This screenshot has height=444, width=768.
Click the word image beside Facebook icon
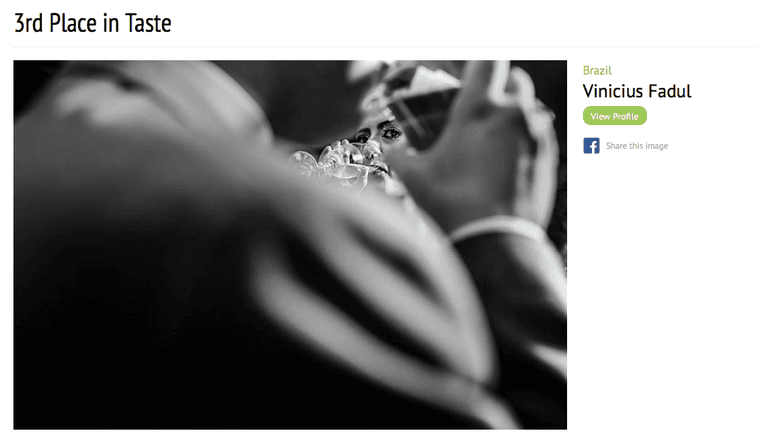tap(657, 146)
